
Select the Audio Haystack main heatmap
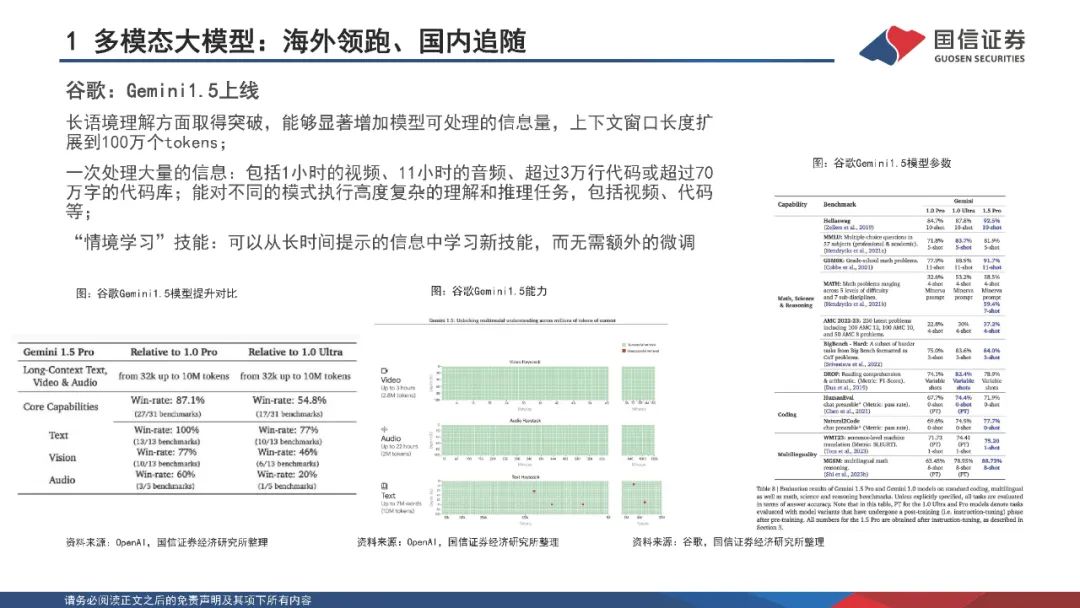point(525,439)
